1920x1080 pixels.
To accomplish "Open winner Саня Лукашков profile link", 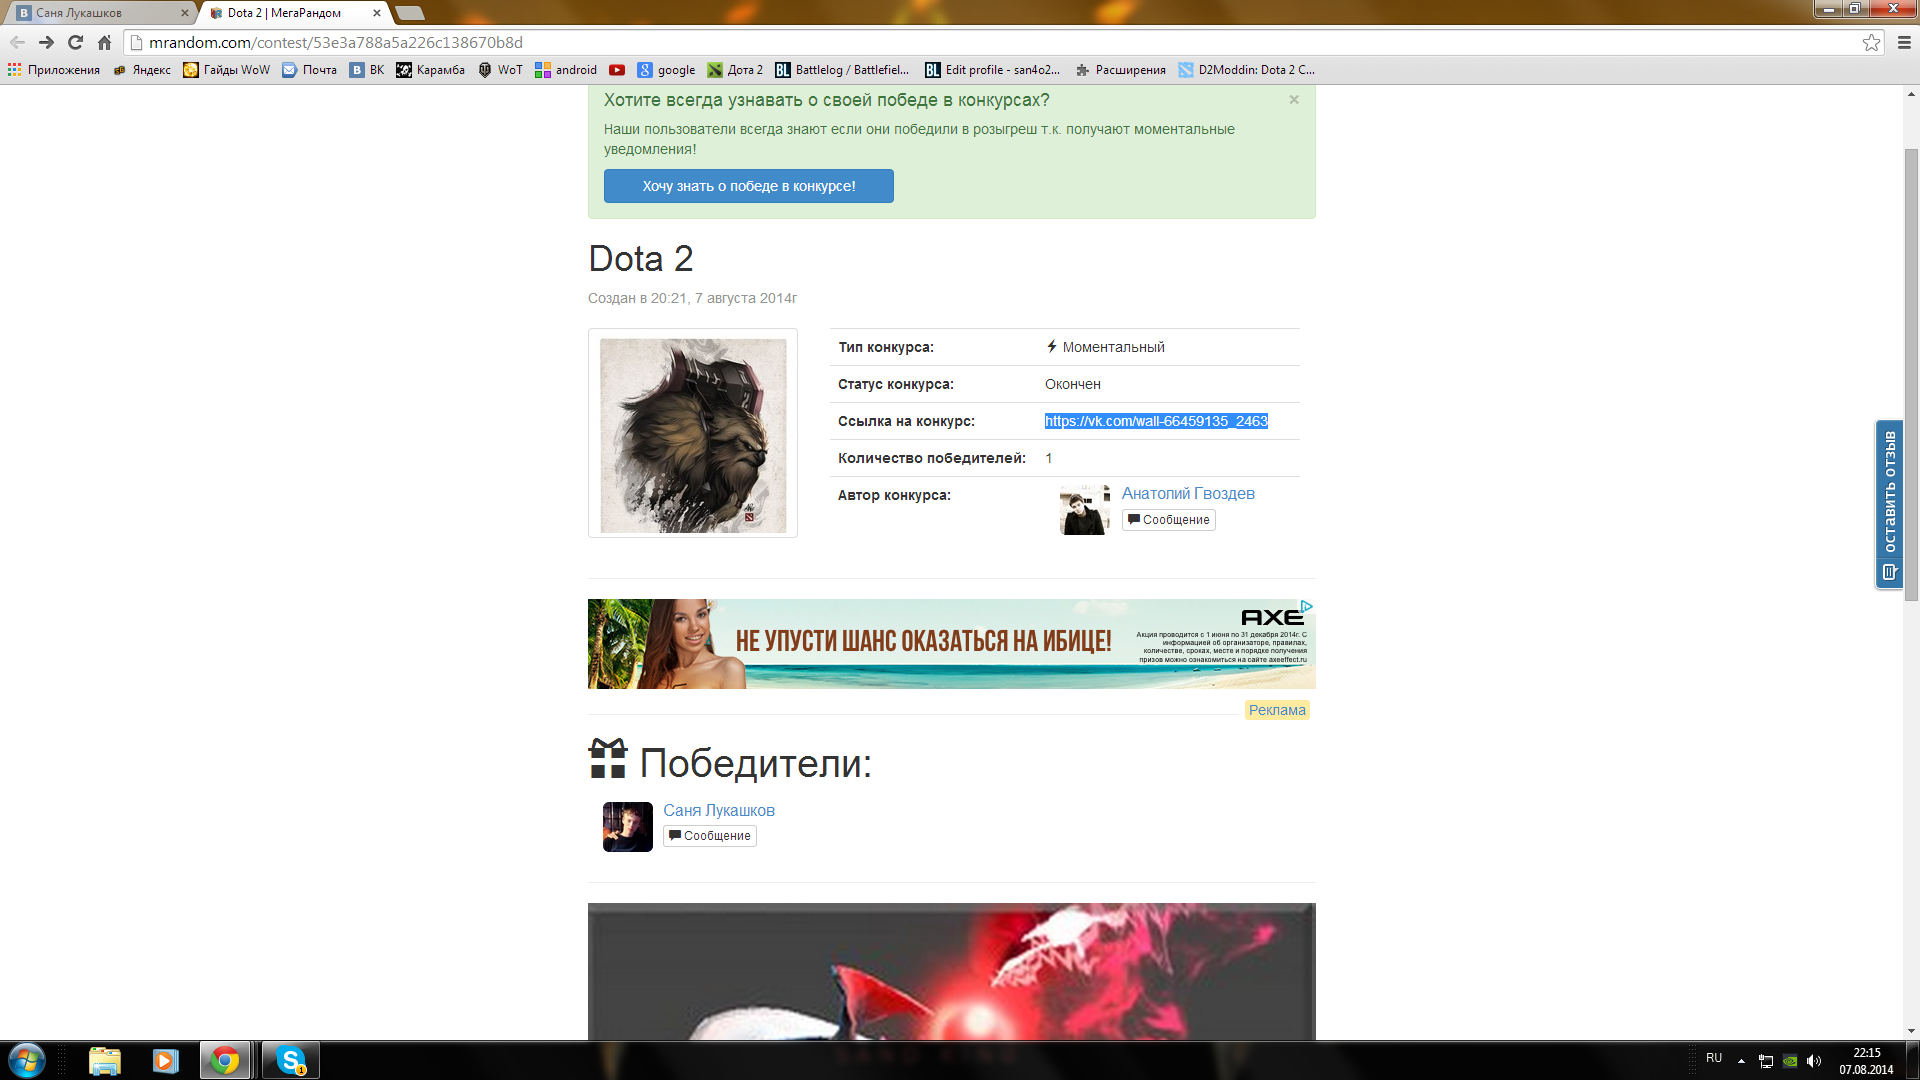I will 719,810.
